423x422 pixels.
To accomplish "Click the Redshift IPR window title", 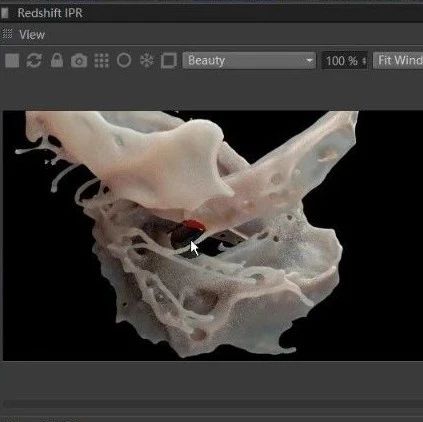I will (x=50, y=13).
